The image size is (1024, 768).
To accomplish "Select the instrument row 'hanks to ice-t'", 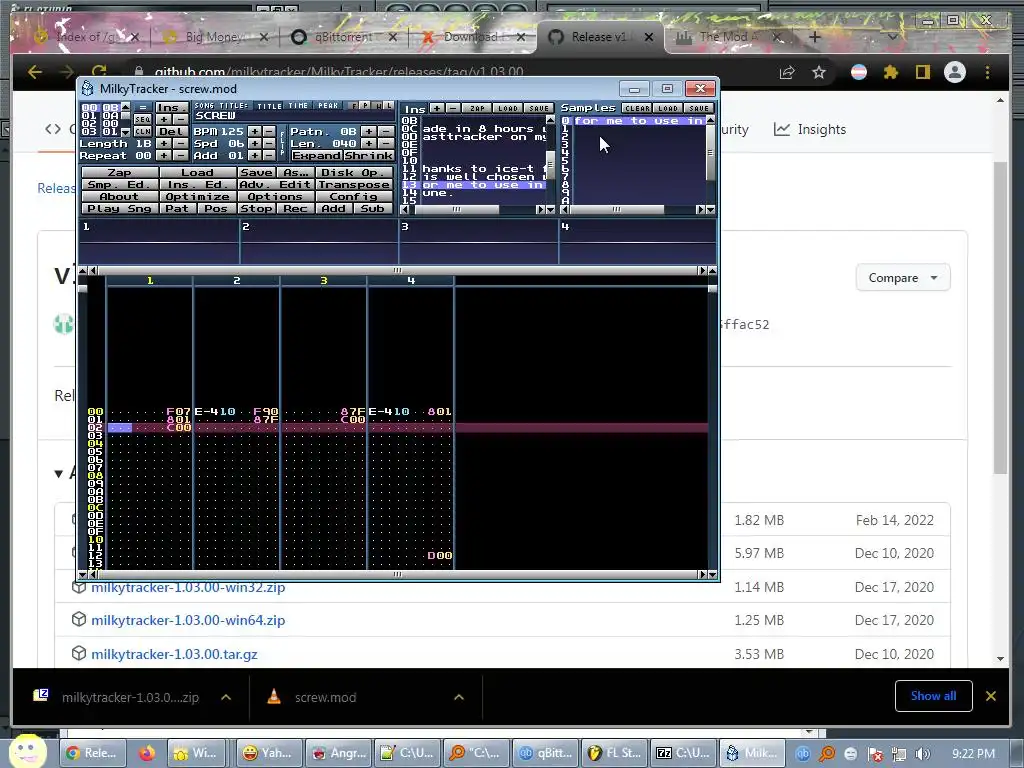I will coord(473,168).
